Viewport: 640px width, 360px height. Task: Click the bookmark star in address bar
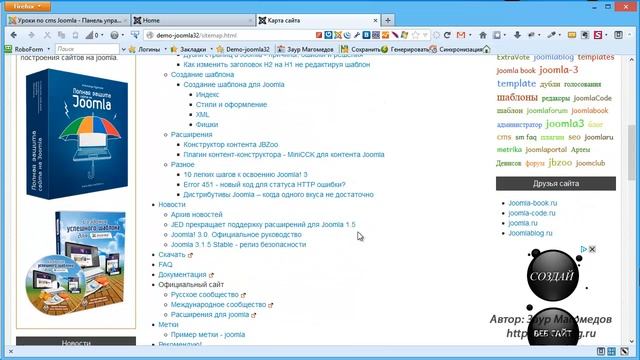point(416,35)
